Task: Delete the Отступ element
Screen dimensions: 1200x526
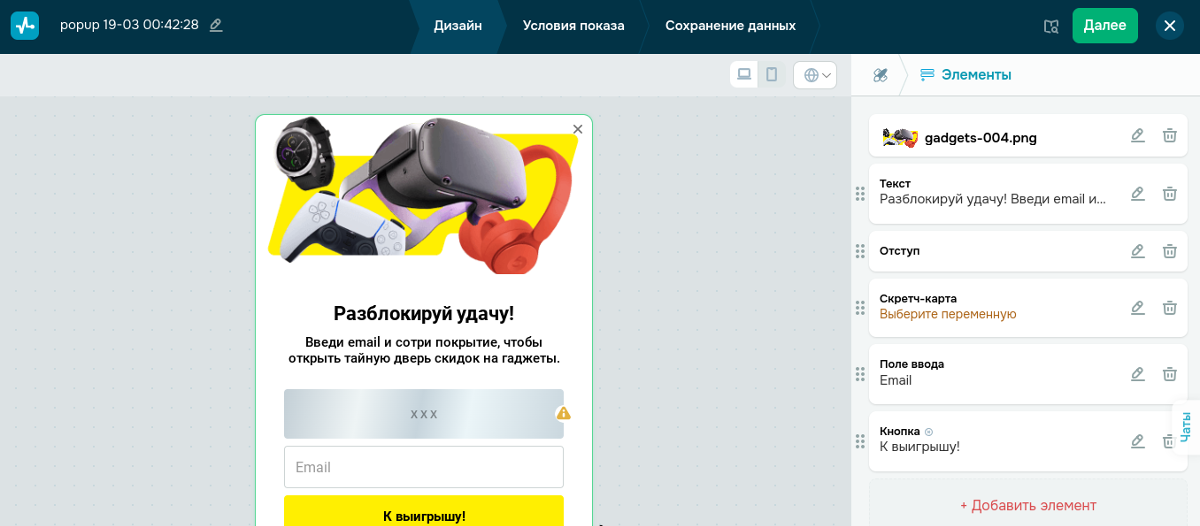Action: (1169, 251)
